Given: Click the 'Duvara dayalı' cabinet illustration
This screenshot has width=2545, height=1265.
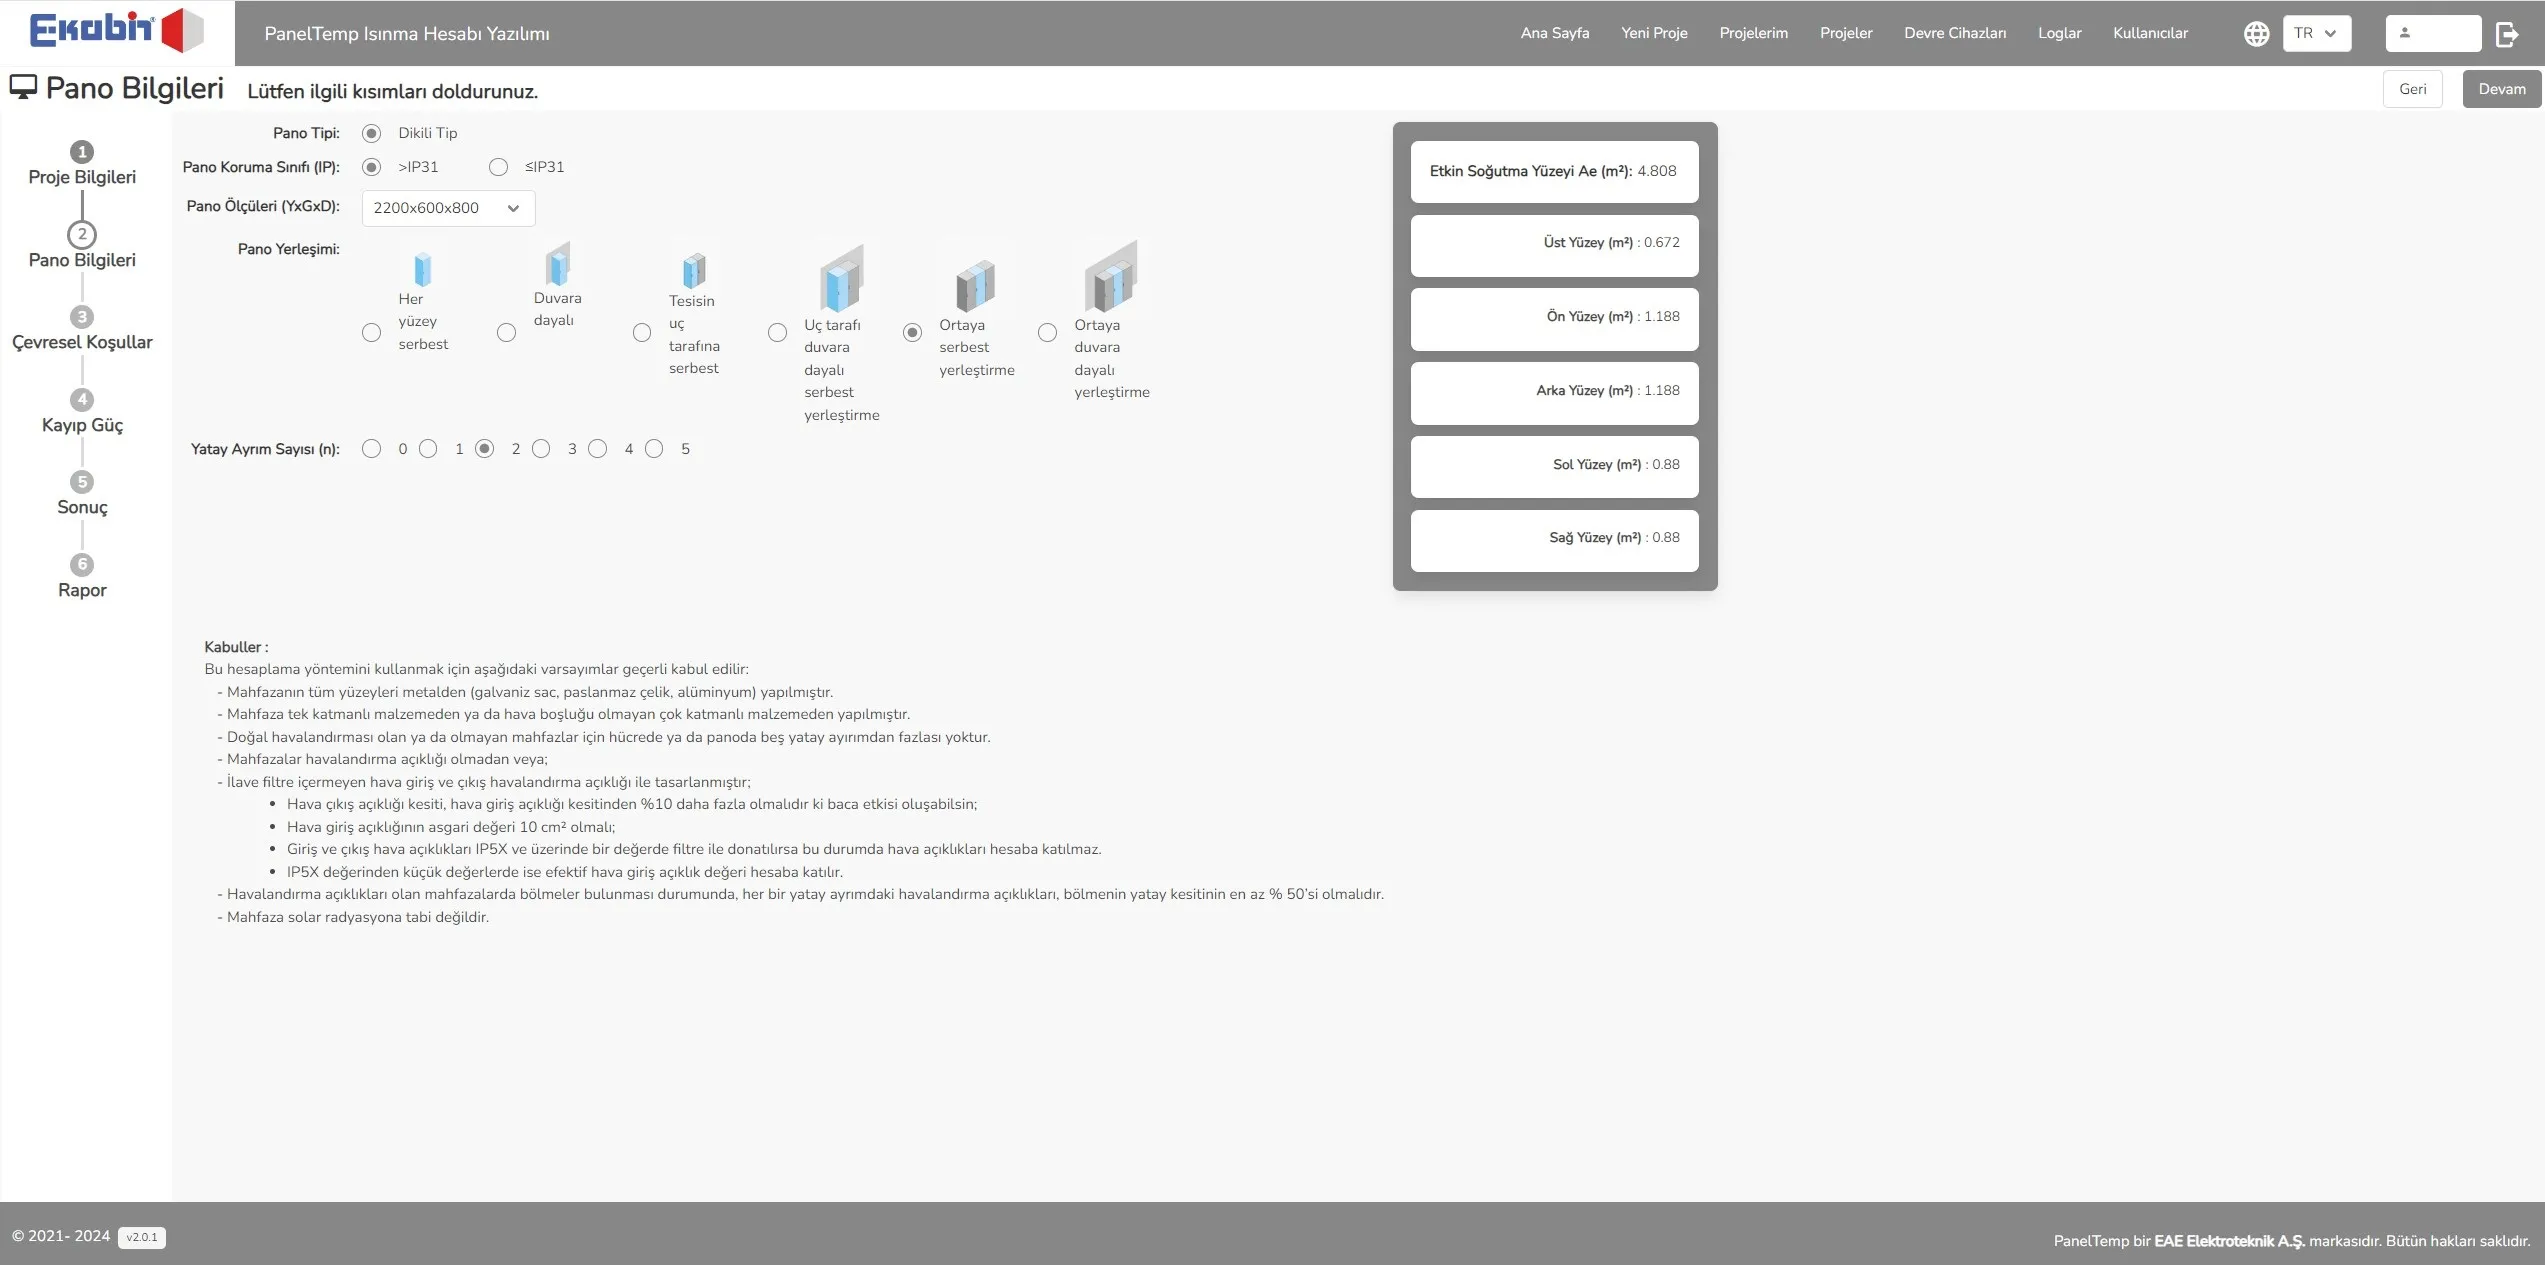Looking at the screenshot, I should tap(557, 265).
